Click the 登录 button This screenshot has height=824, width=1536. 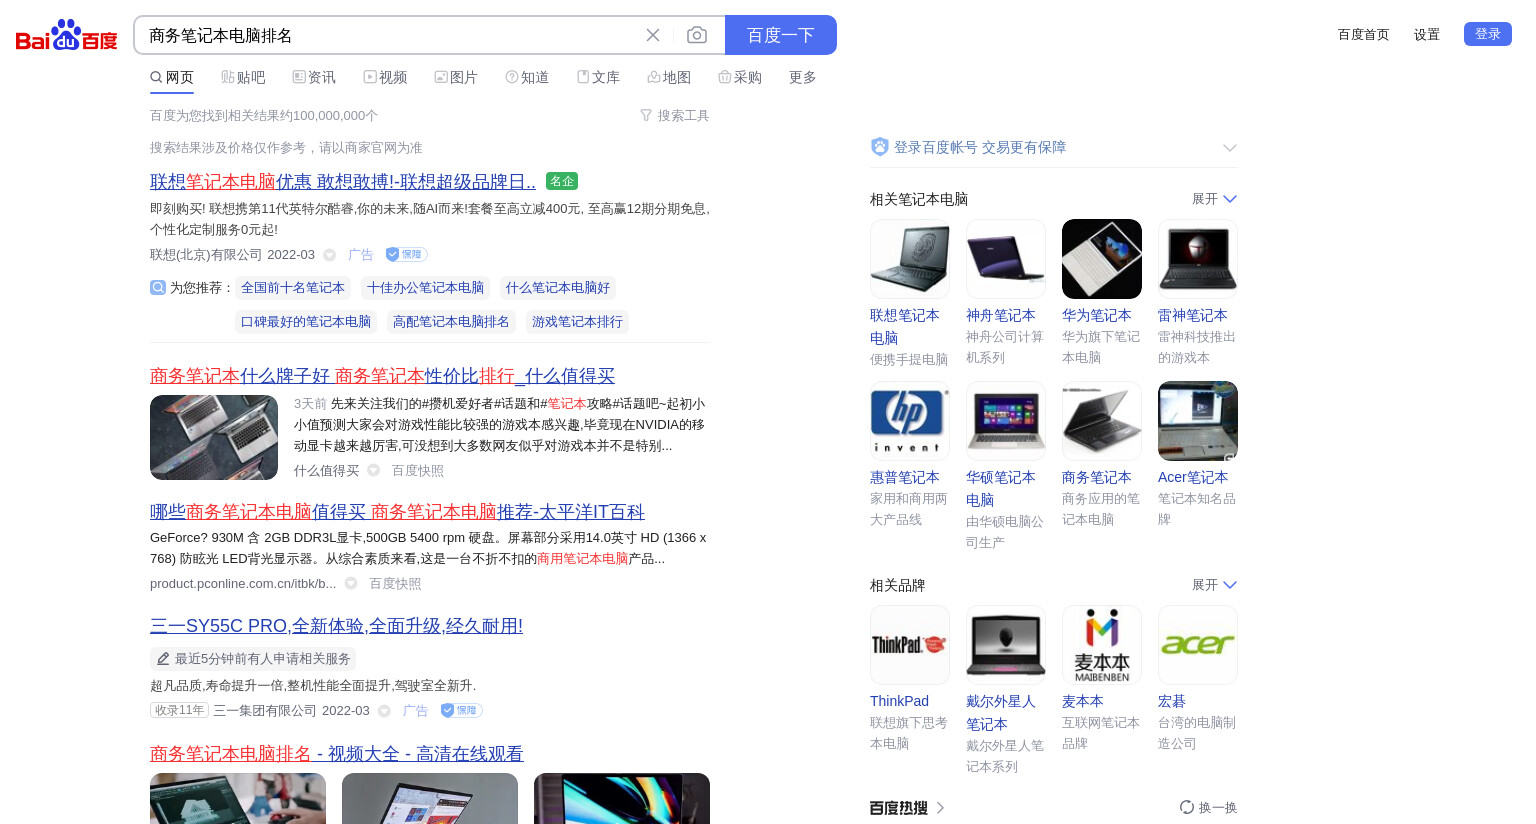[1488, 34]
